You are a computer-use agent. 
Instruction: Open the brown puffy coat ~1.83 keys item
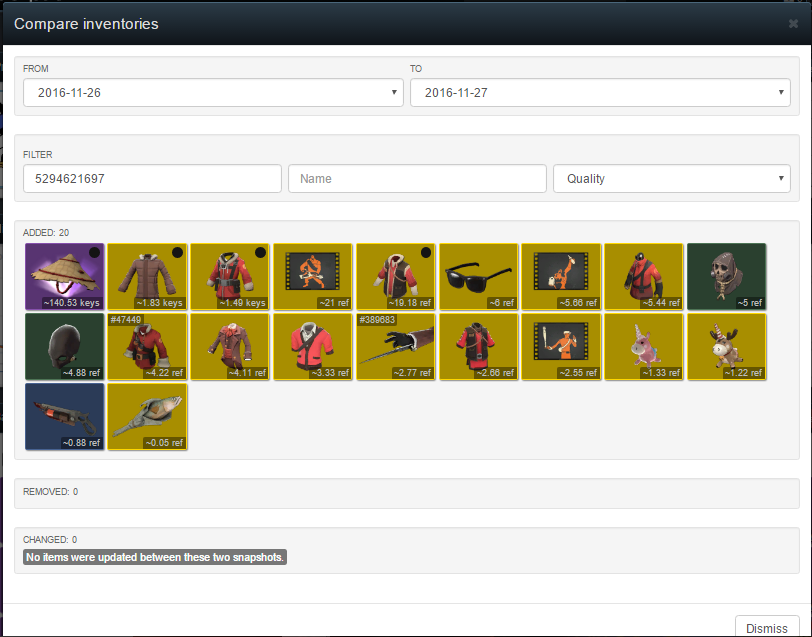pyautogui.click(x=148, y=277)
